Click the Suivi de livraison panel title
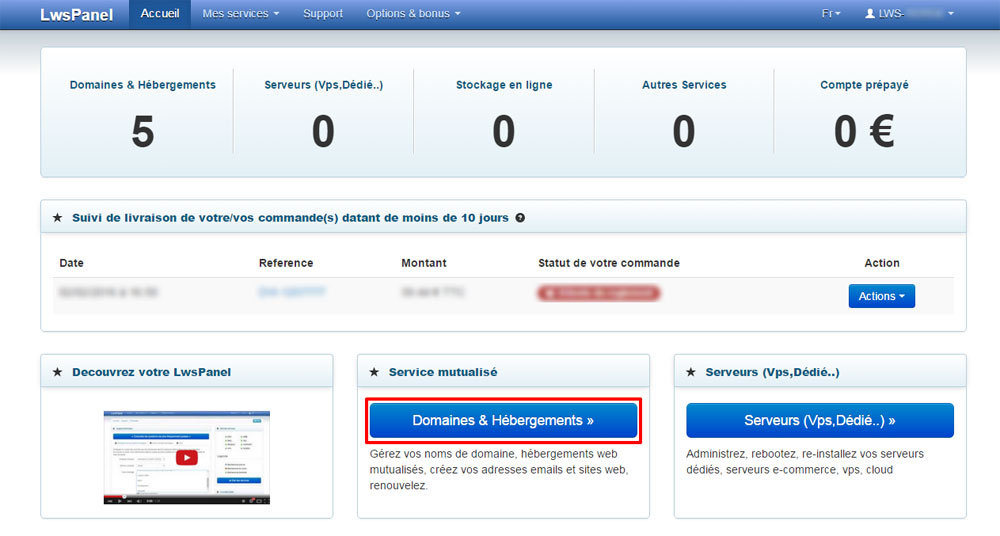The height and width of the screenshot is (536, 1000). click(290, 218)
